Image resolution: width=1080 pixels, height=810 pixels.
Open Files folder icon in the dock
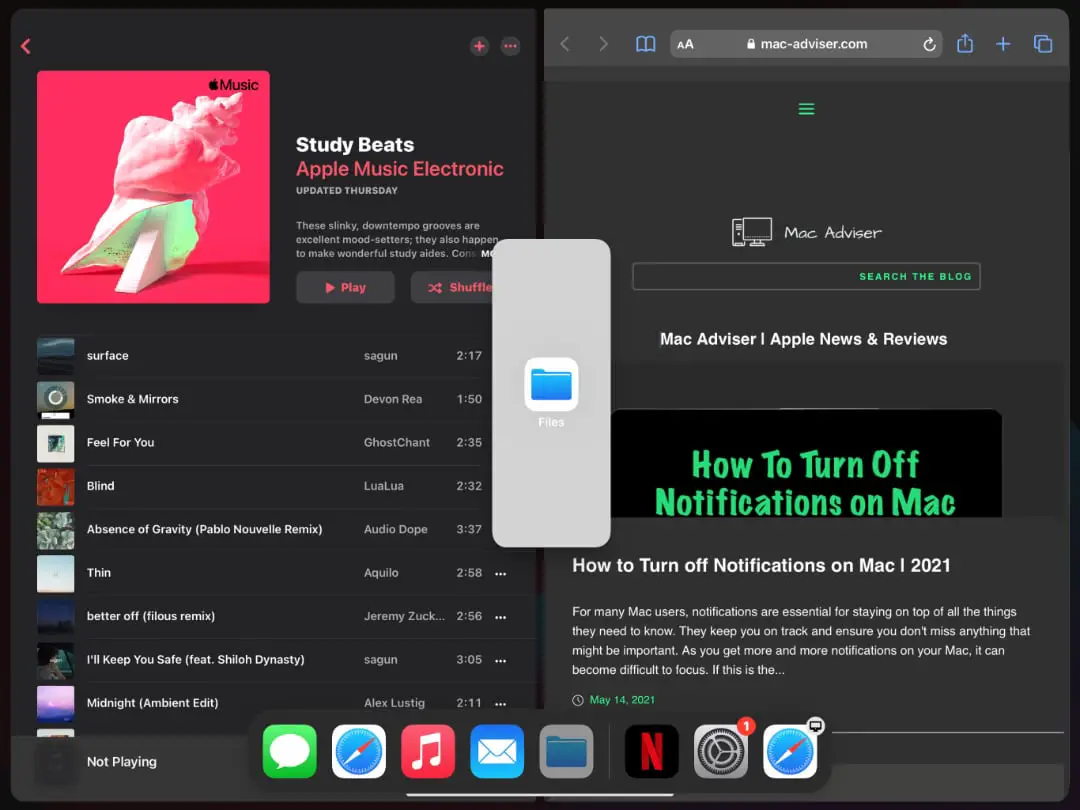tap(566, 751)
